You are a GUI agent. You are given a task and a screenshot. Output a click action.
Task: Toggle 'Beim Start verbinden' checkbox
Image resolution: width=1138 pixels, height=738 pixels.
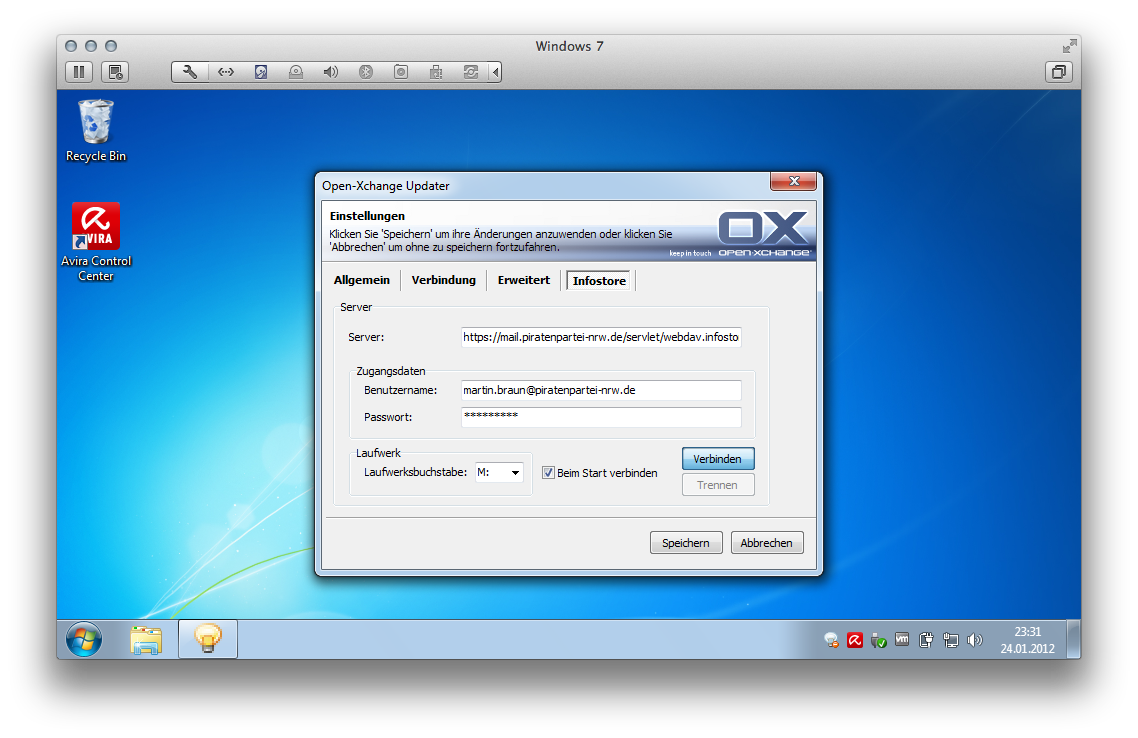[548, 473]
